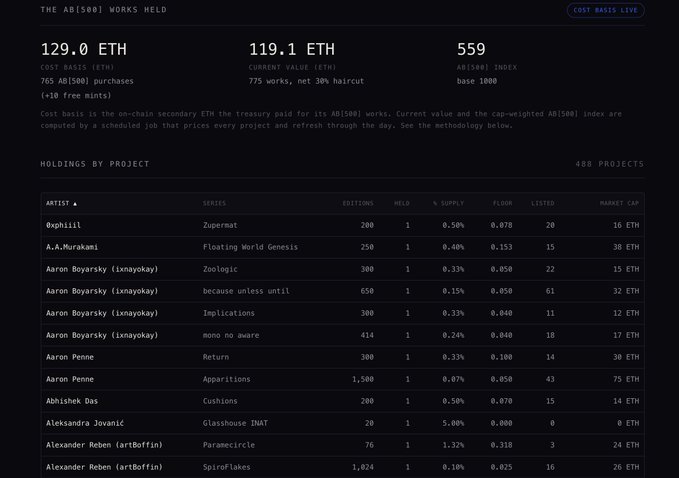679x478 pixels.
Task: Sort table by SERIES column header
Action: pyautogui.click(x=214, y=203)
